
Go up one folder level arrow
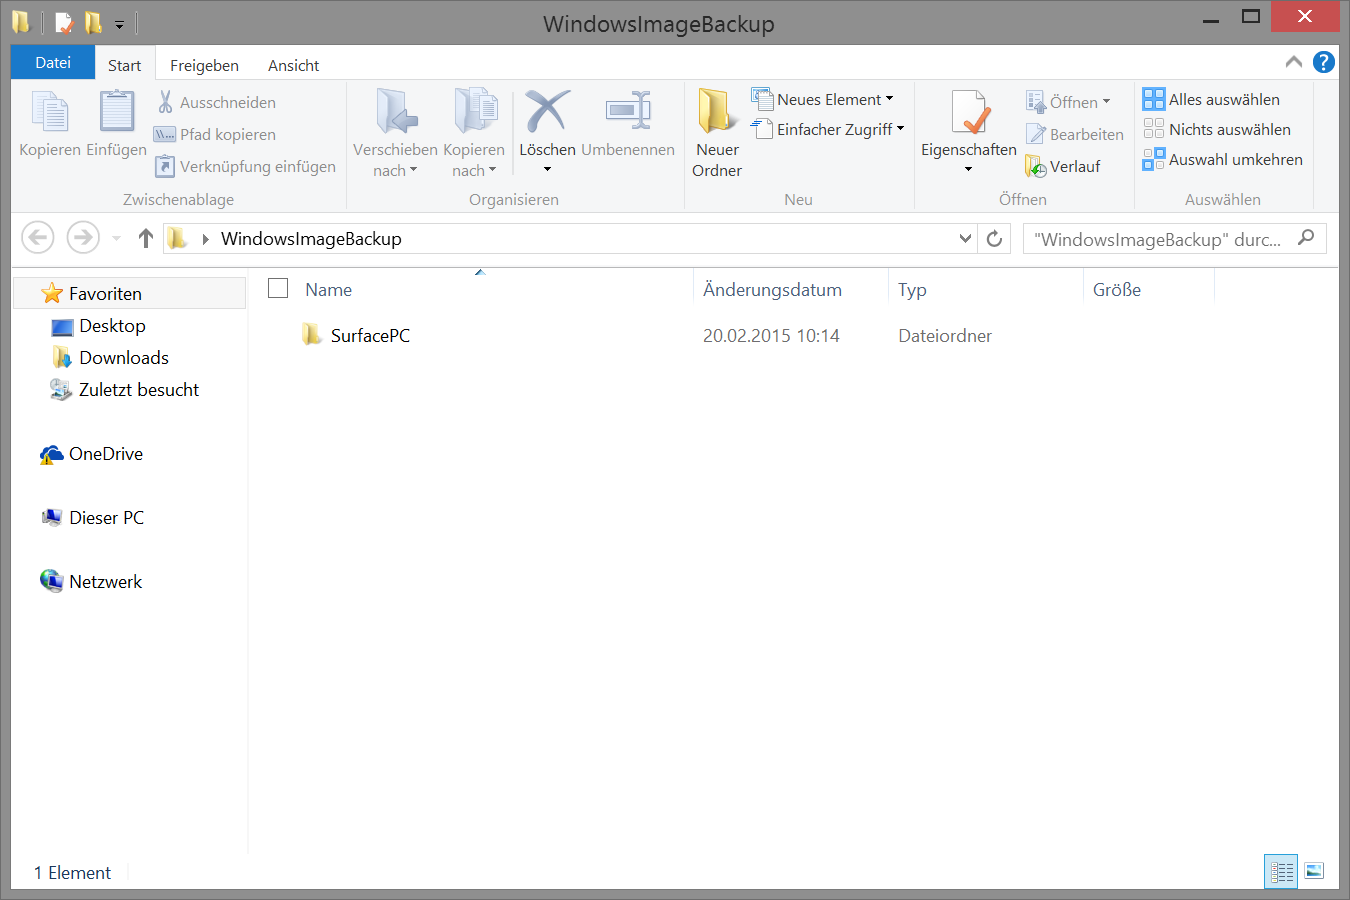point(146,238)
